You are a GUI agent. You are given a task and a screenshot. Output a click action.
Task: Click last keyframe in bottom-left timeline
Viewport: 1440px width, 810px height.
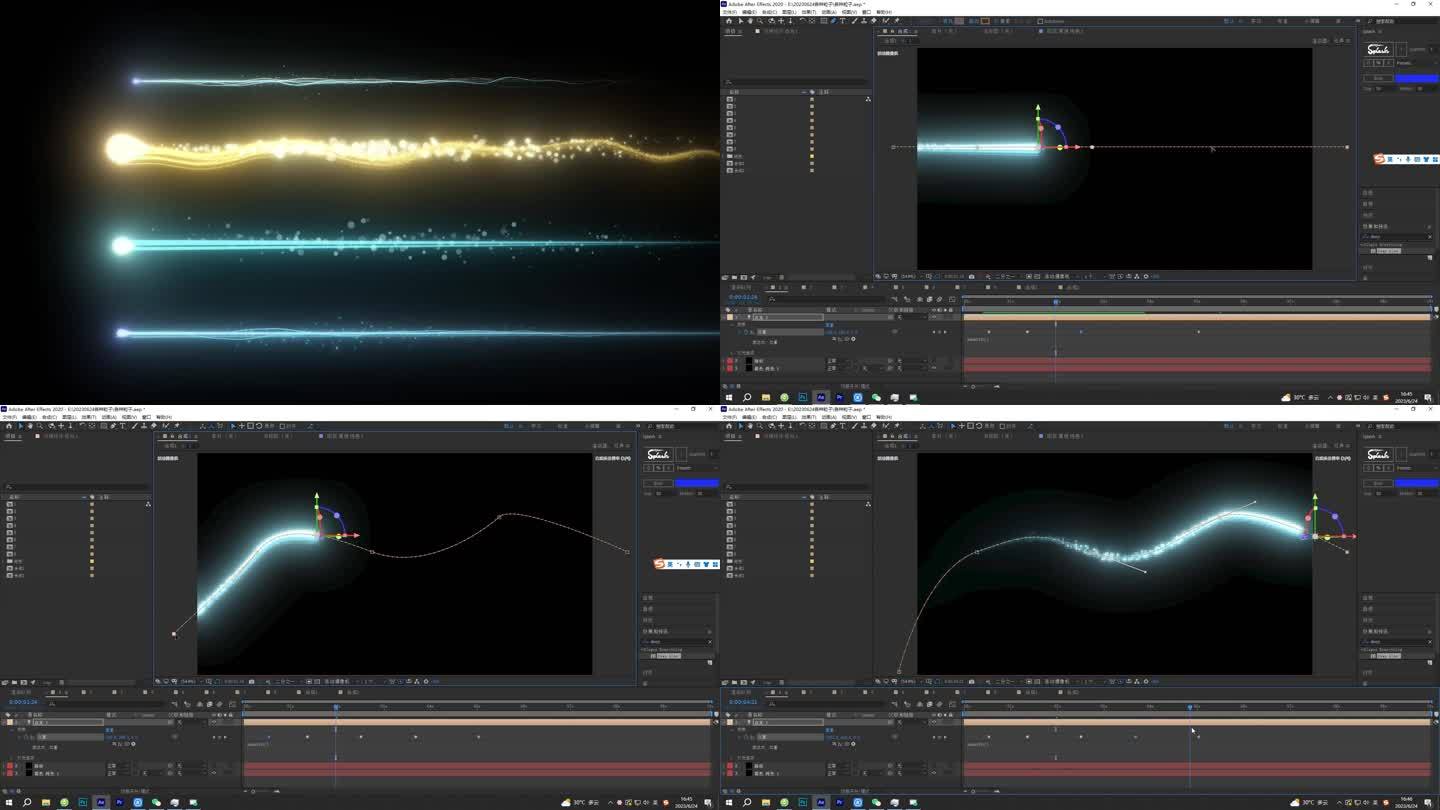pyautogui.click(x=478, y=737)
